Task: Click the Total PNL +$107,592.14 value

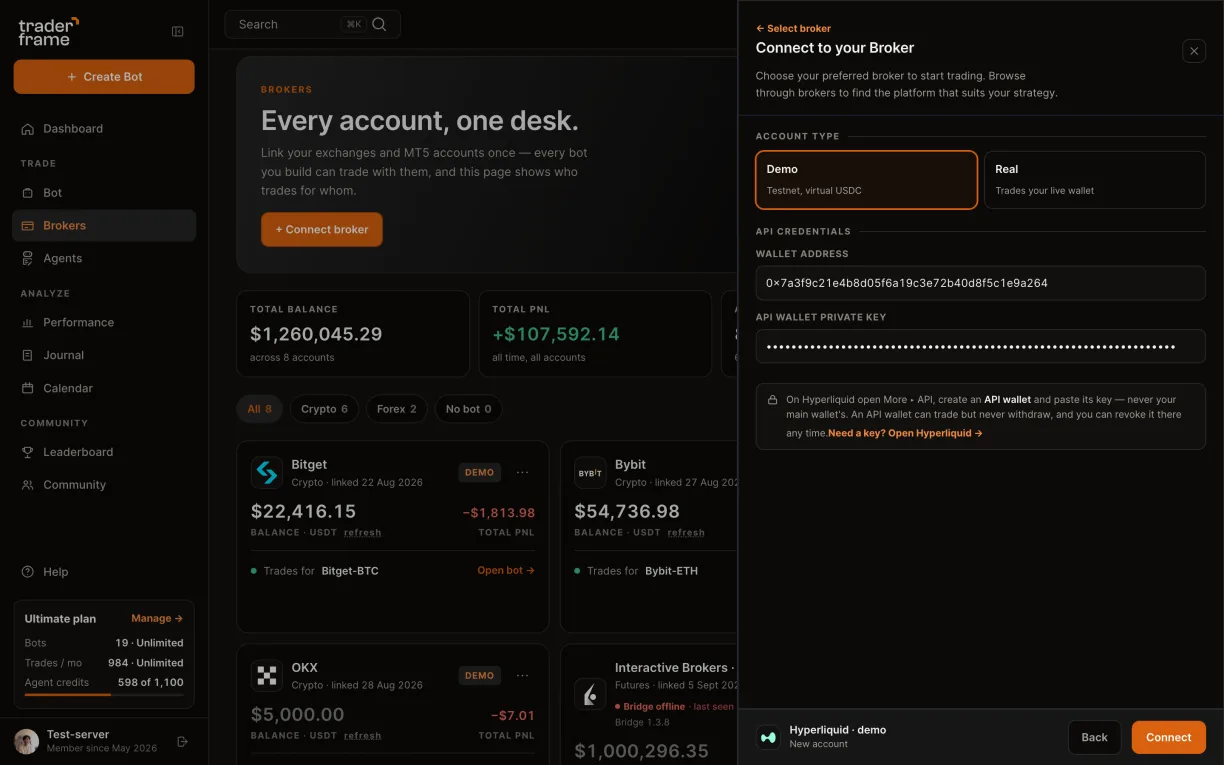Action: tap(556, 334)
